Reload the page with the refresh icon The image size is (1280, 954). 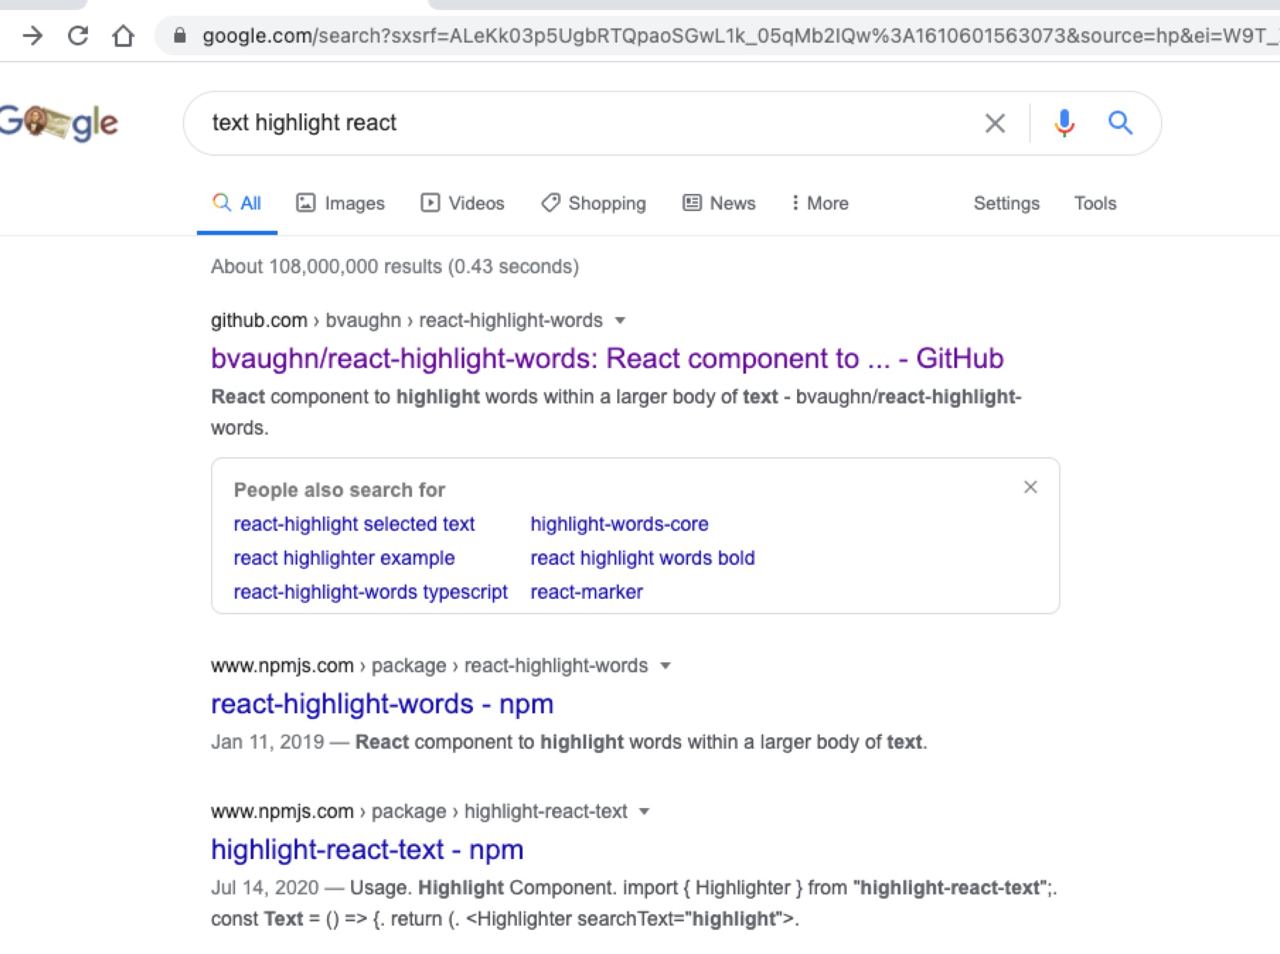[x=77, y=36]
